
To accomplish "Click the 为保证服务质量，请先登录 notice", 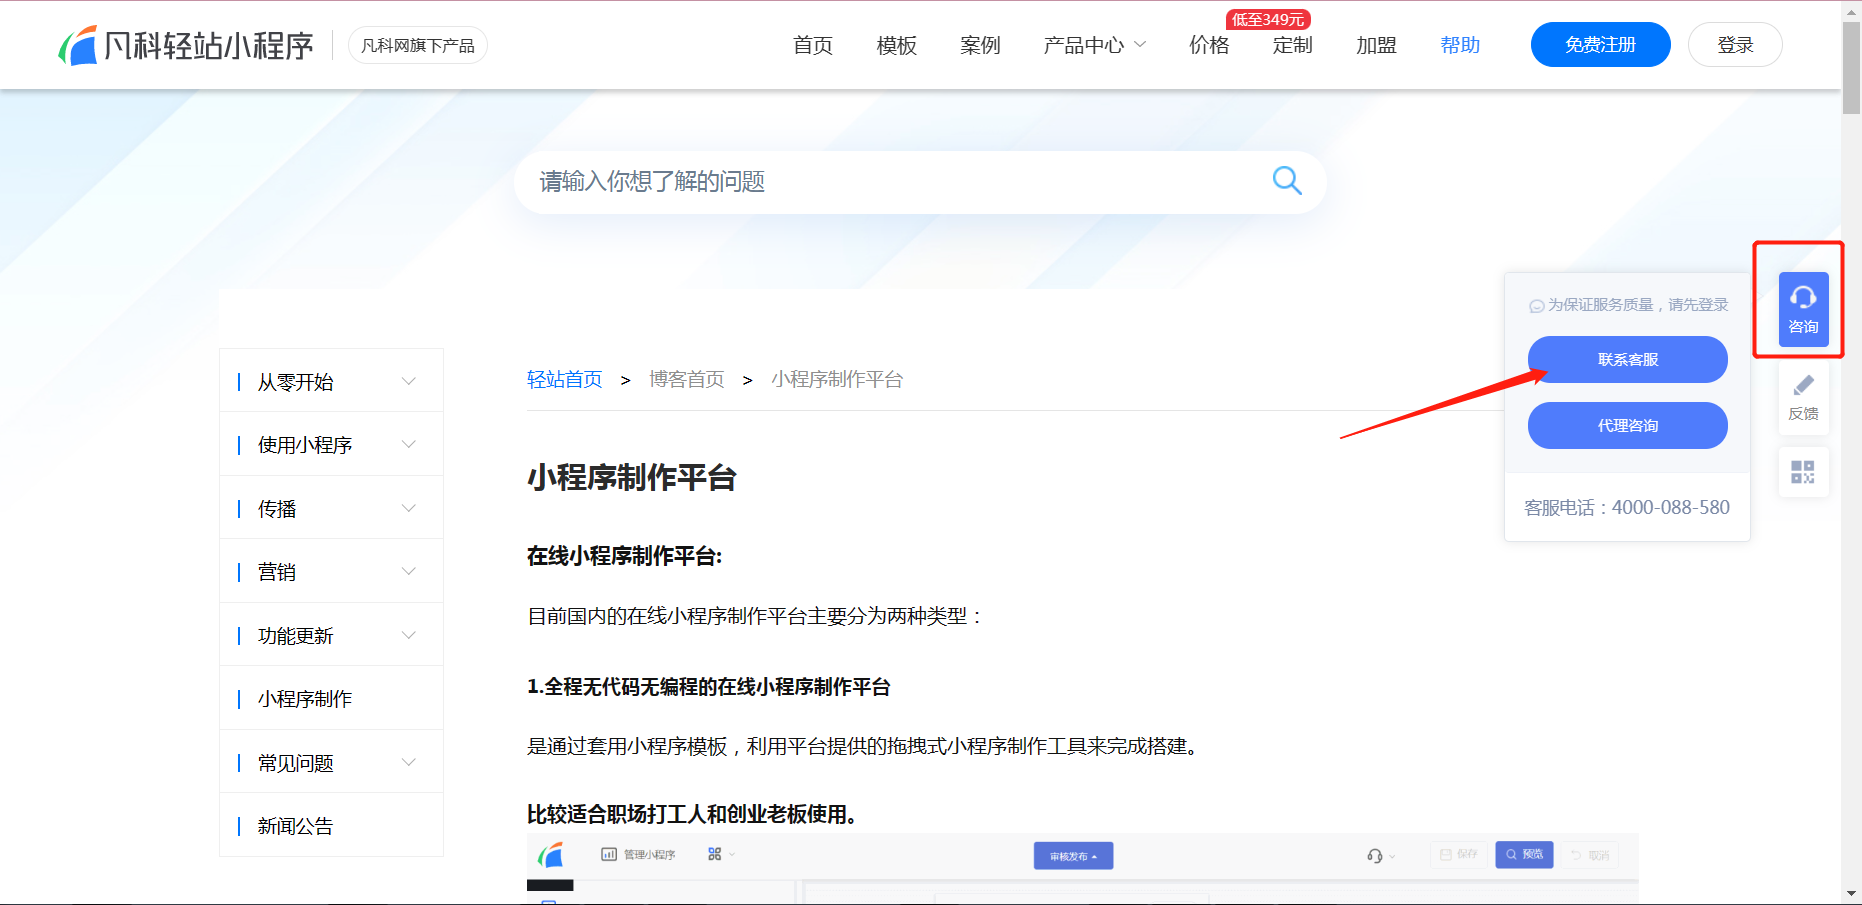I will tap(1629, 305).
